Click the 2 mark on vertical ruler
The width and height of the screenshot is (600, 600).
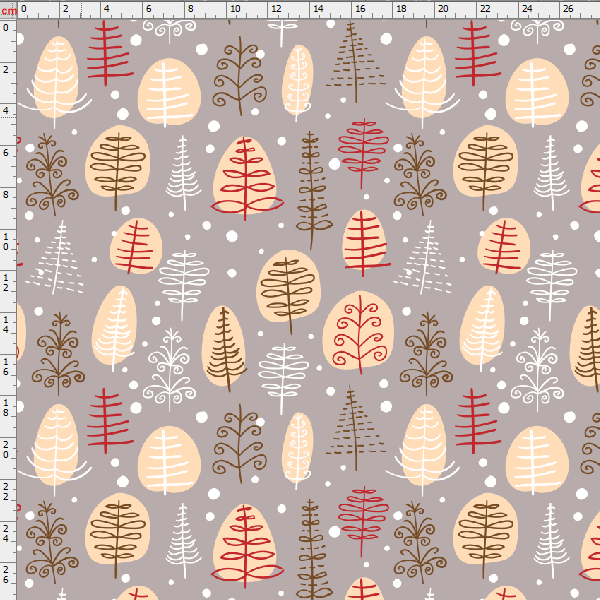6,70
